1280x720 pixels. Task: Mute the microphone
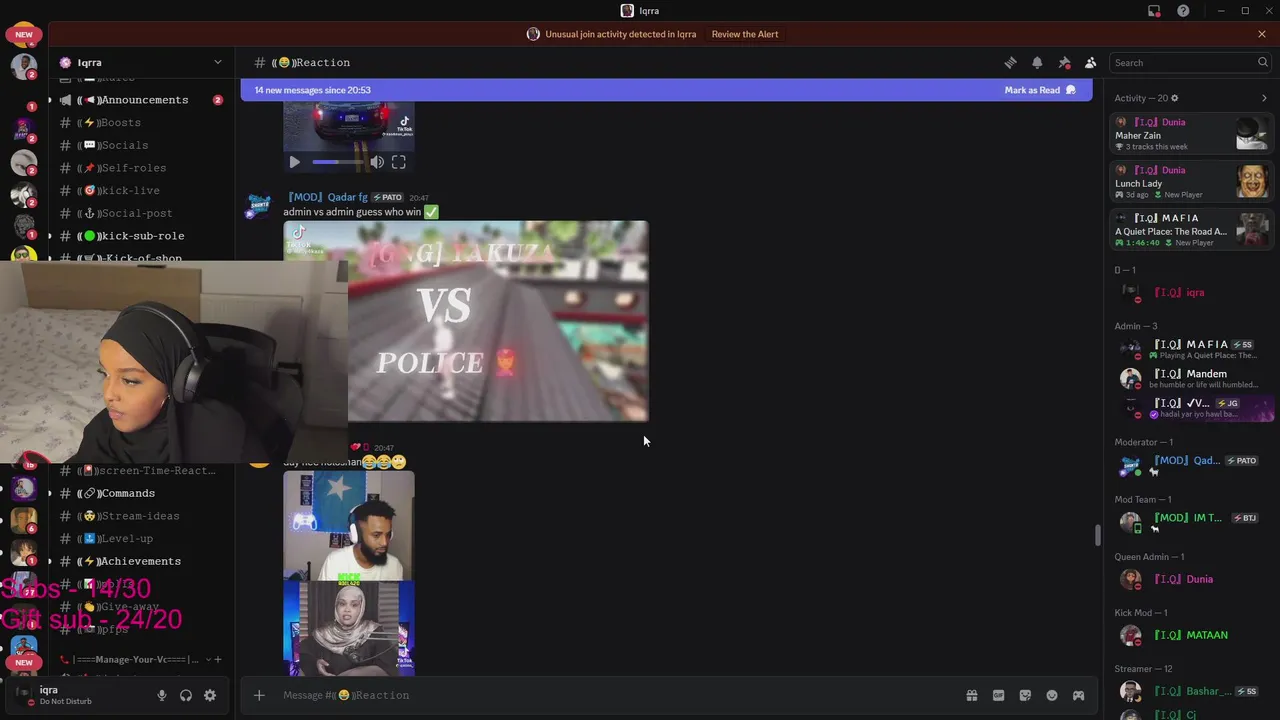[x=162, y=695]
